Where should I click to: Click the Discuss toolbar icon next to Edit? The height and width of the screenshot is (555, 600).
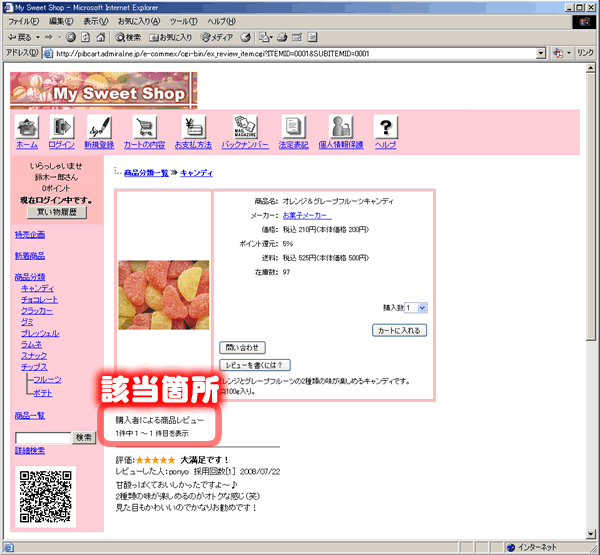point(313,37)
